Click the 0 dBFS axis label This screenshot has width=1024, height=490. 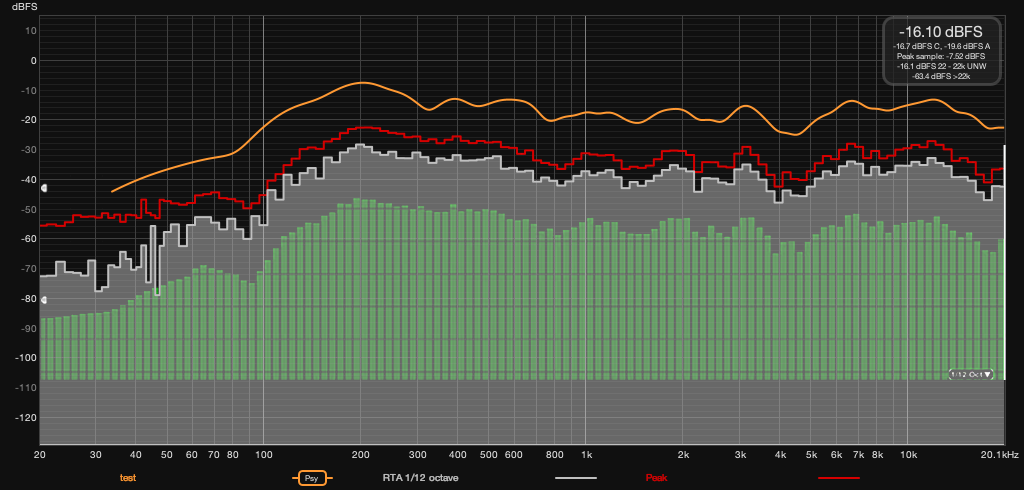pyautogui.click(x=33, y=60)
